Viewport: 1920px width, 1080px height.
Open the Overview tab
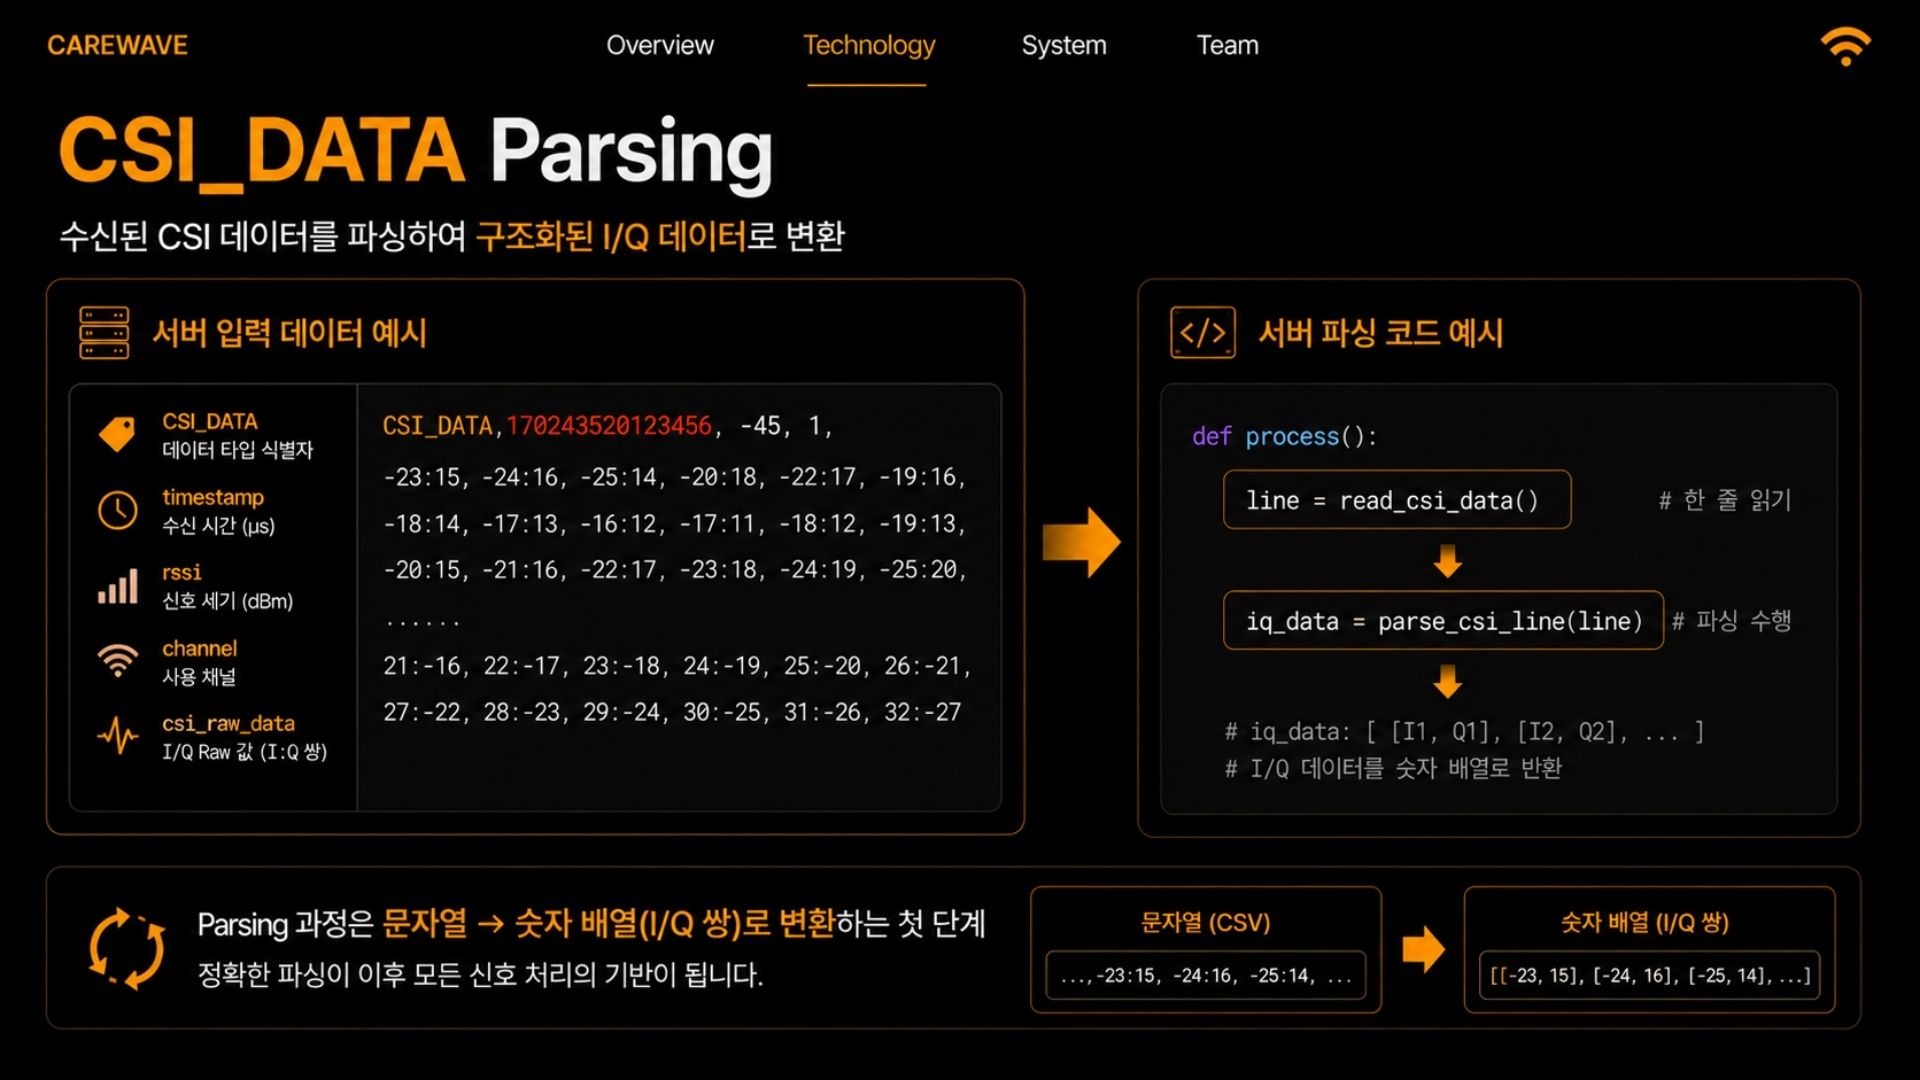click(x=660, y=45)
